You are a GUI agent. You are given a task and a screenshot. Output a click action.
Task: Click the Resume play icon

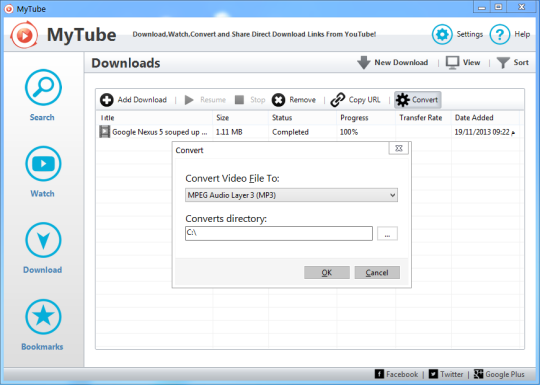pyautogui.click(x=189, y=100)
